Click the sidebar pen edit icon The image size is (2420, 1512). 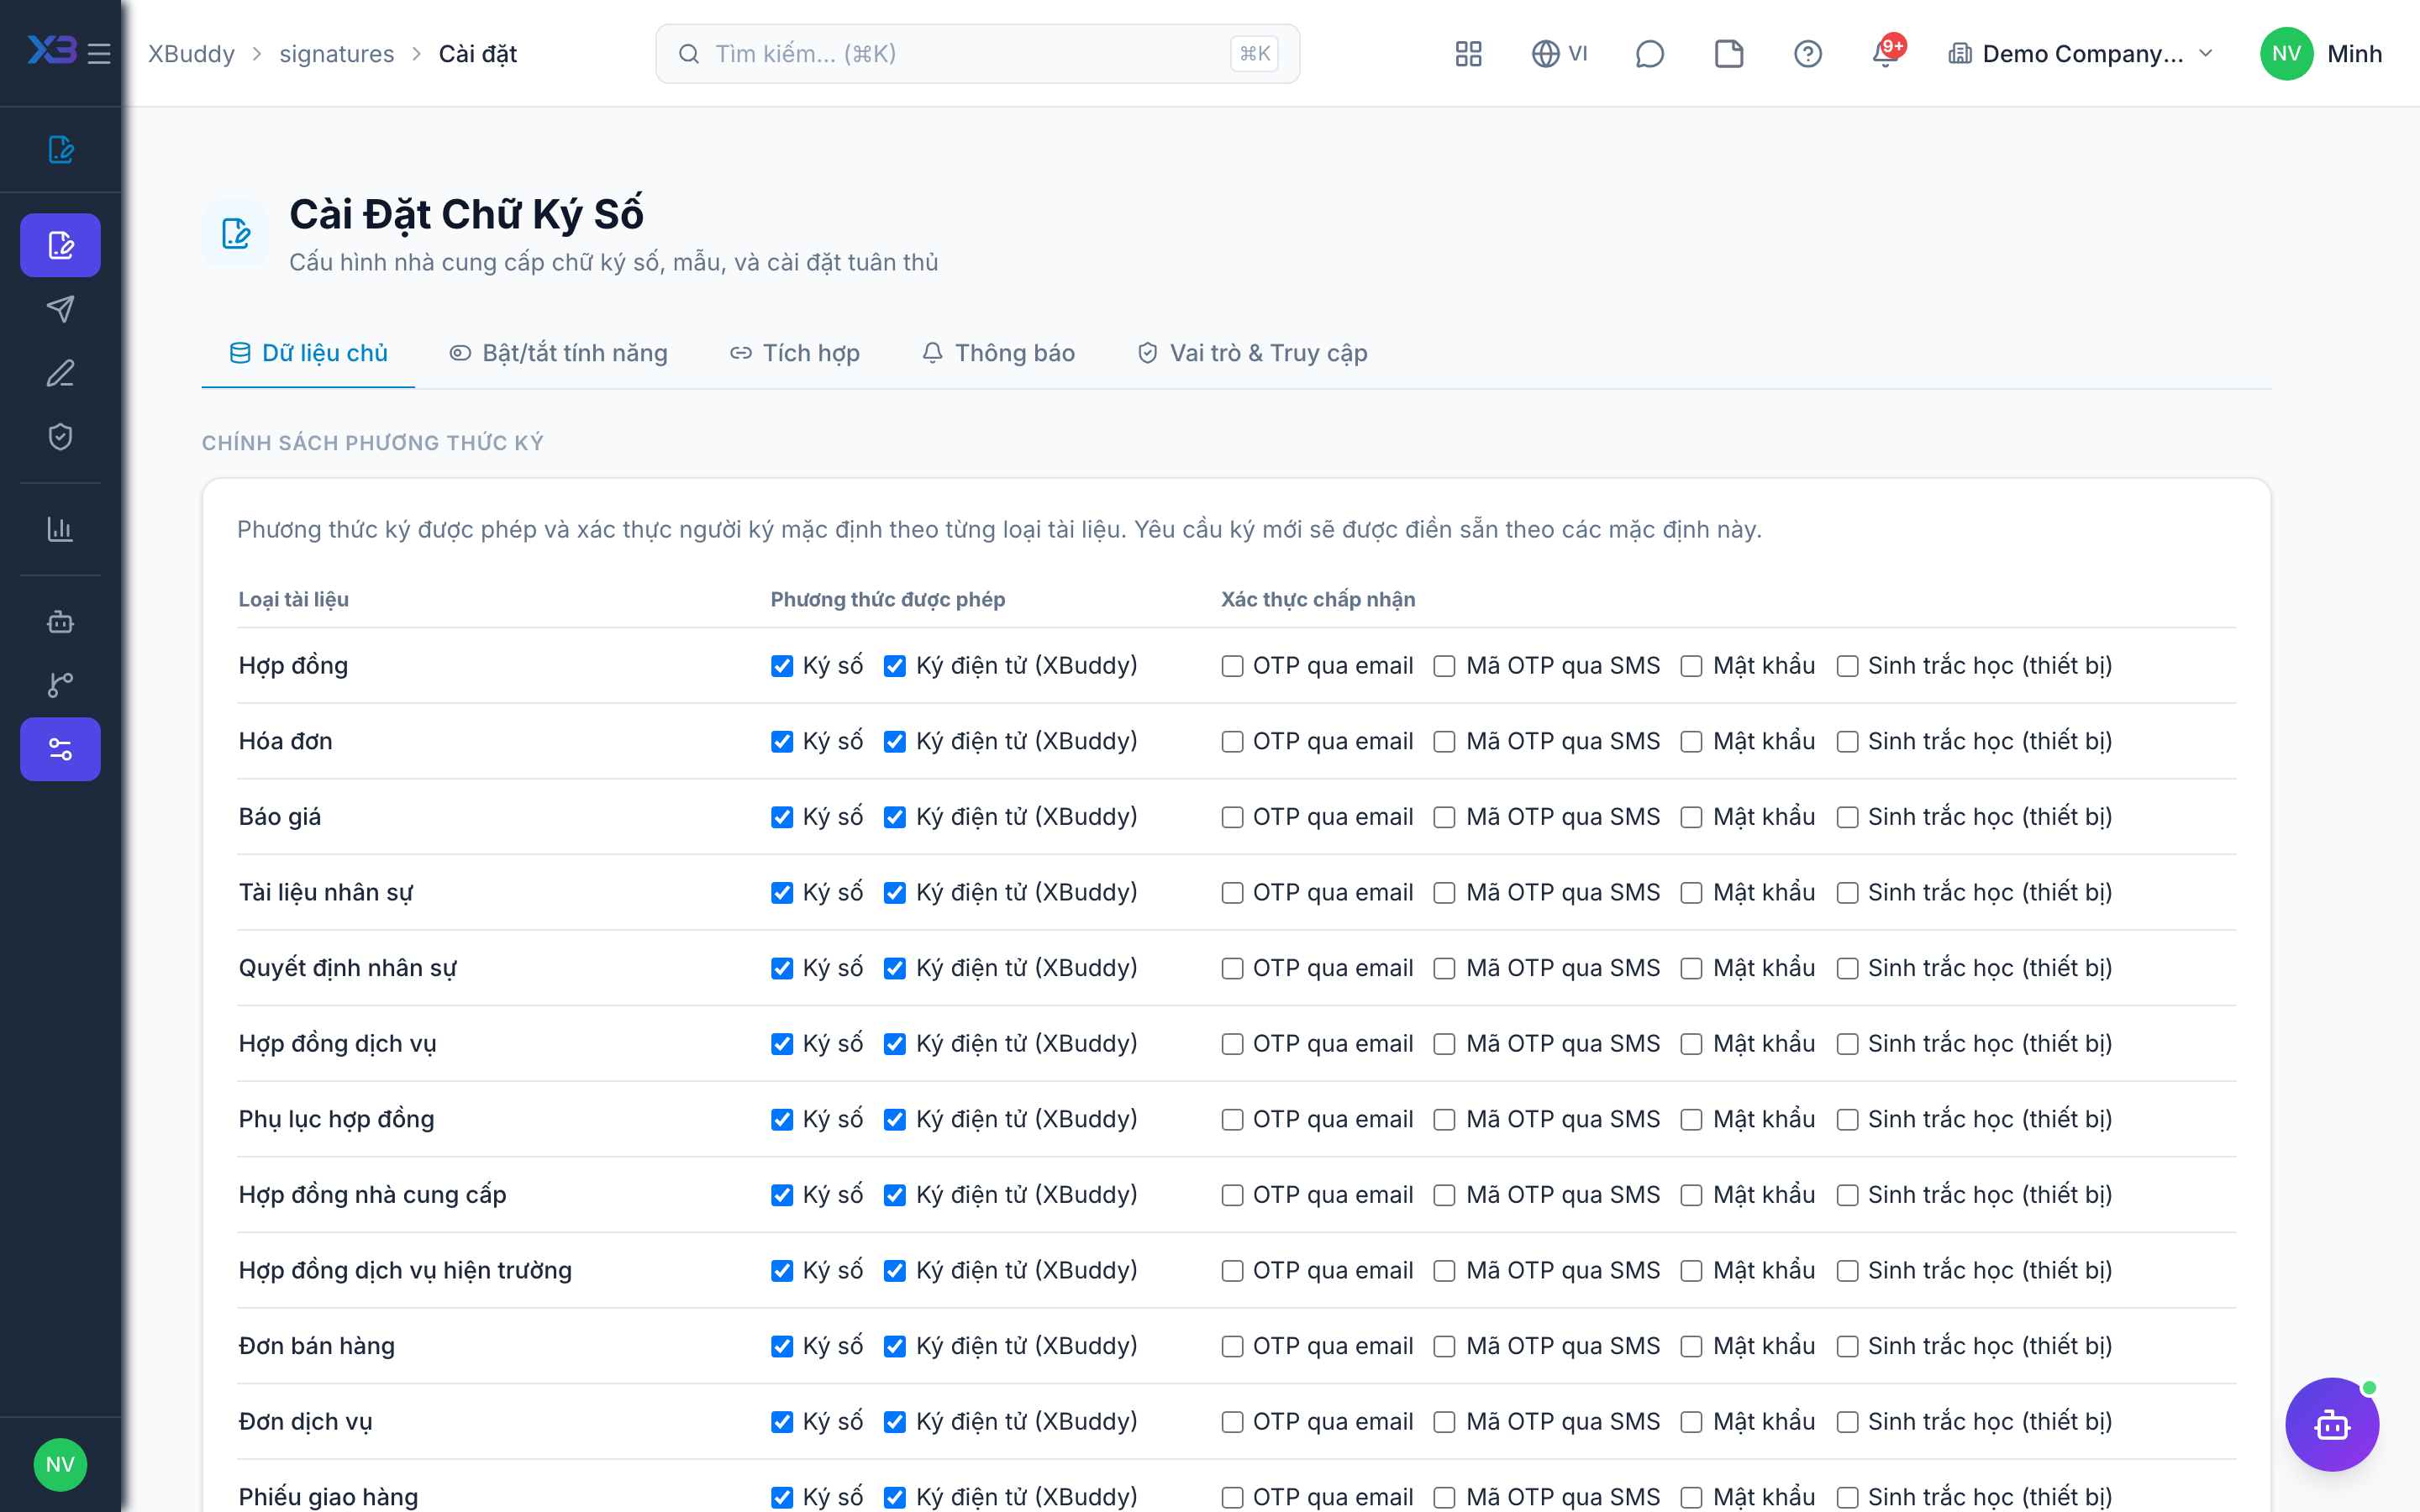60,373
